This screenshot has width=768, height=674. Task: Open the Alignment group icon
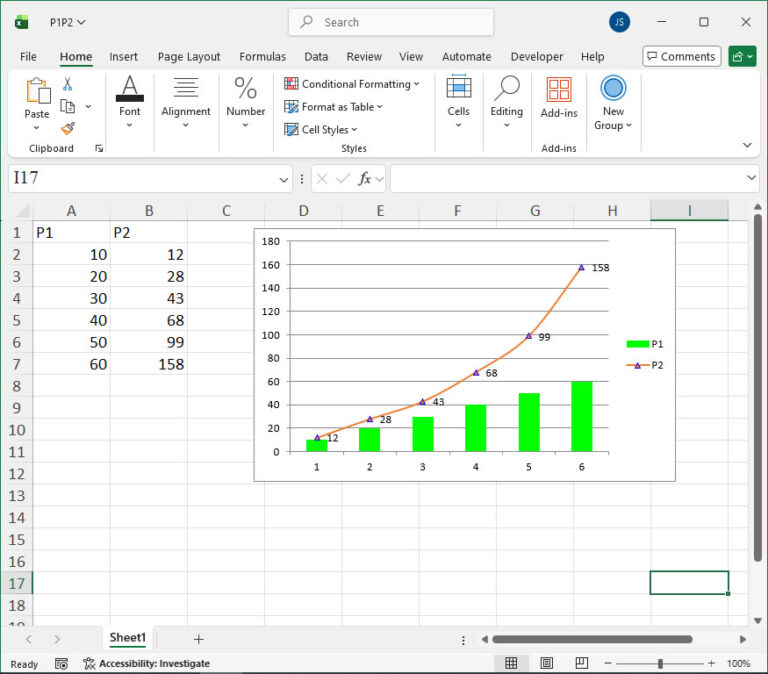[186, 88]
